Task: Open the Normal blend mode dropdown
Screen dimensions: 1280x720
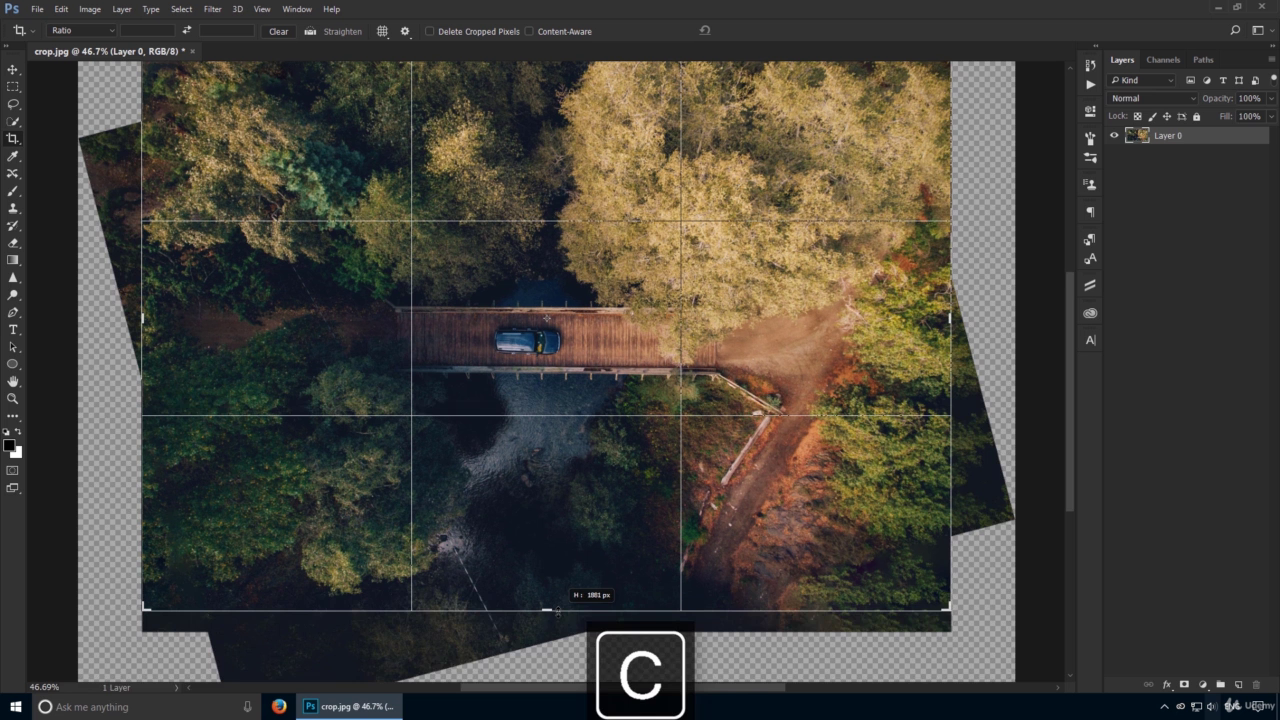Action: coord(1152,98)
